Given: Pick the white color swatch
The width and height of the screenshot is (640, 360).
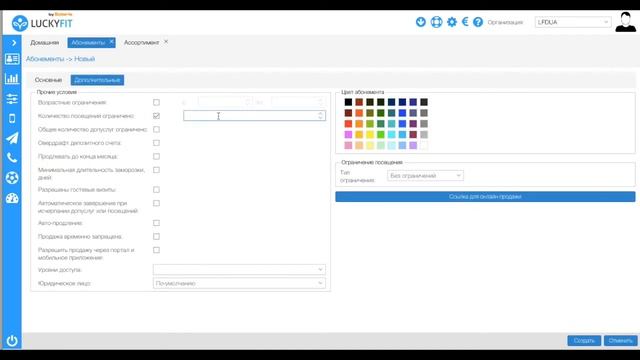Looking at the screenshot, I should point(424,145).
